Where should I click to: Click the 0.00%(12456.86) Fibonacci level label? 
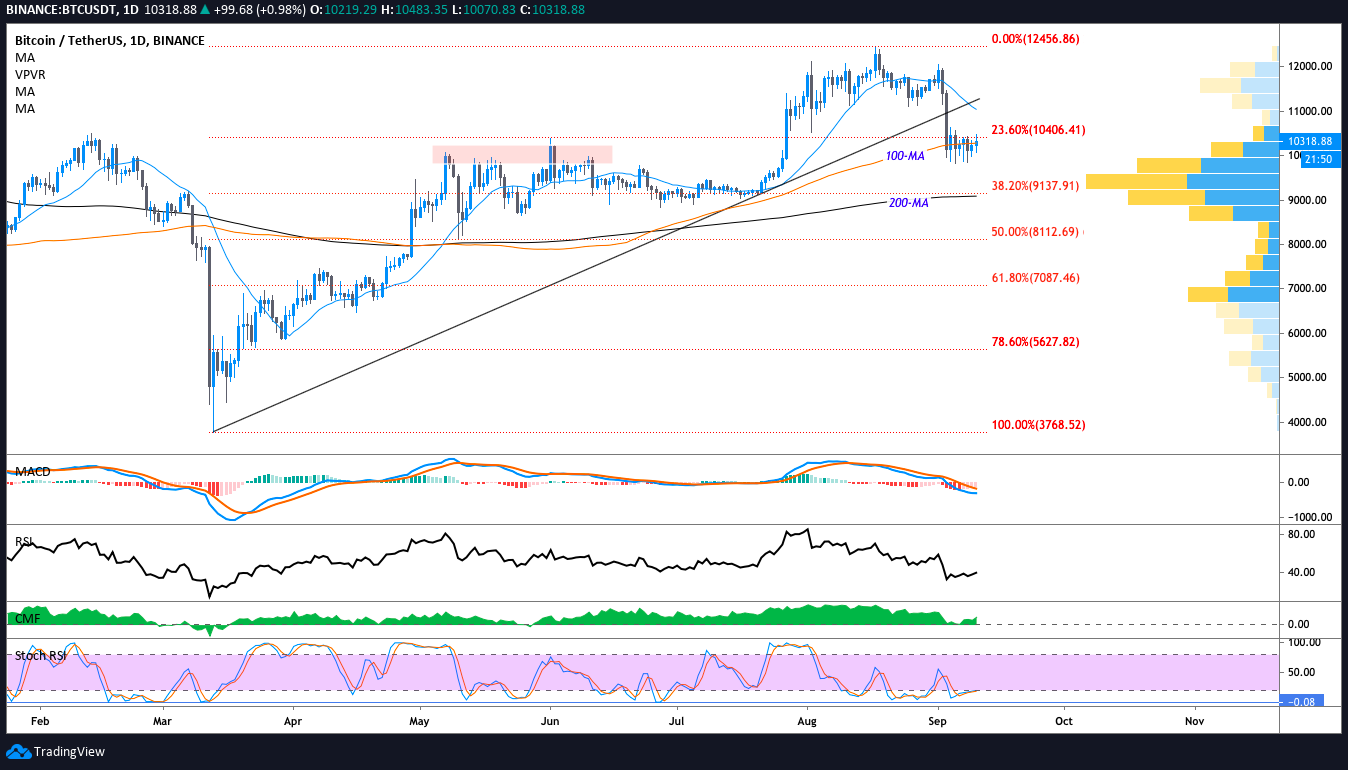coord(1036,39)
